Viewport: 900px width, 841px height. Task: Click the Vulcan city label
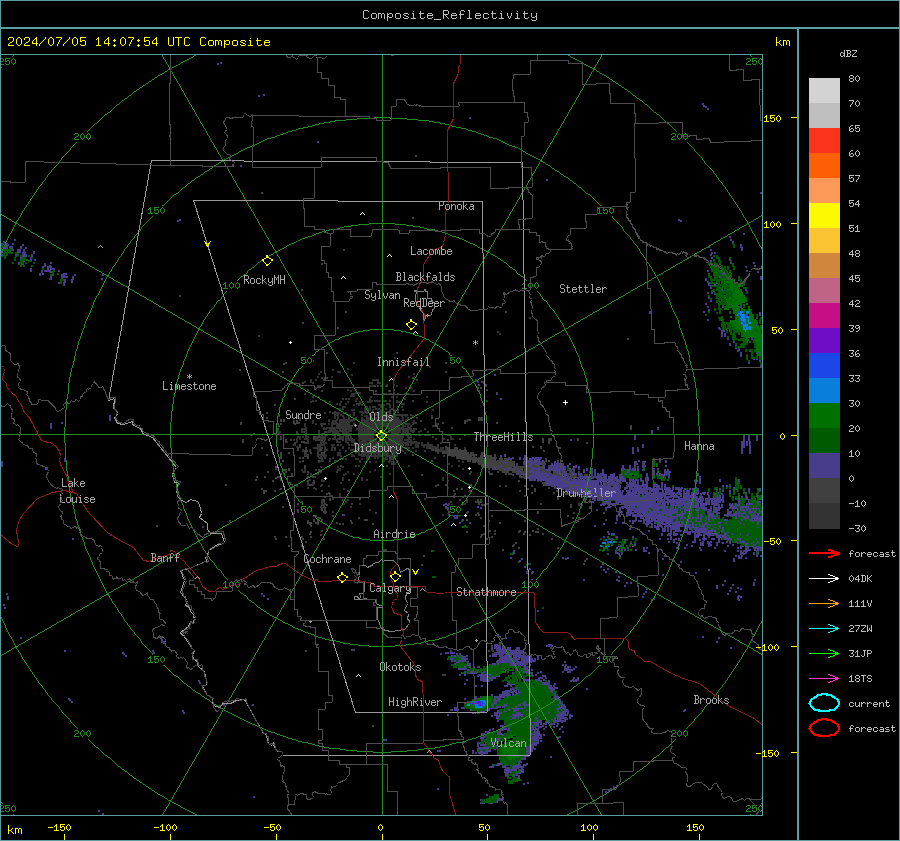point(509,743)
